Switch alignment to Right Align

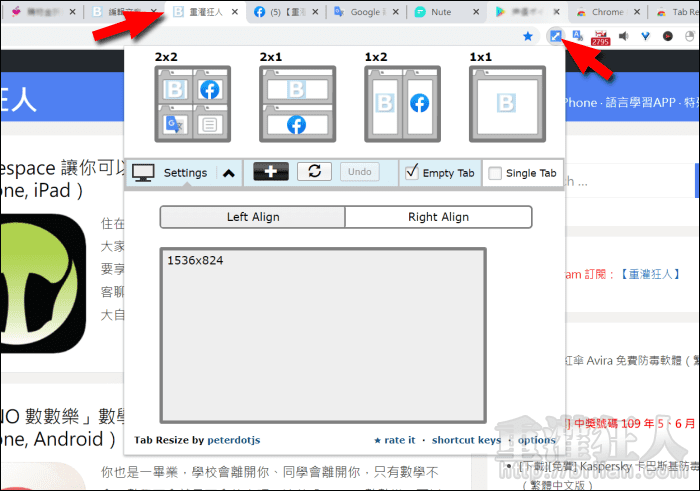(x=438, y=217)
